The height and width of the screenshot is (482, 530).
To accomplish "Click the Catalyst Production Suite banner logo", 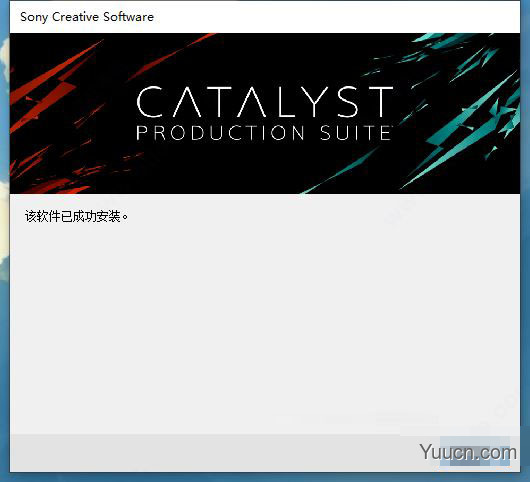I will [265, 113].
